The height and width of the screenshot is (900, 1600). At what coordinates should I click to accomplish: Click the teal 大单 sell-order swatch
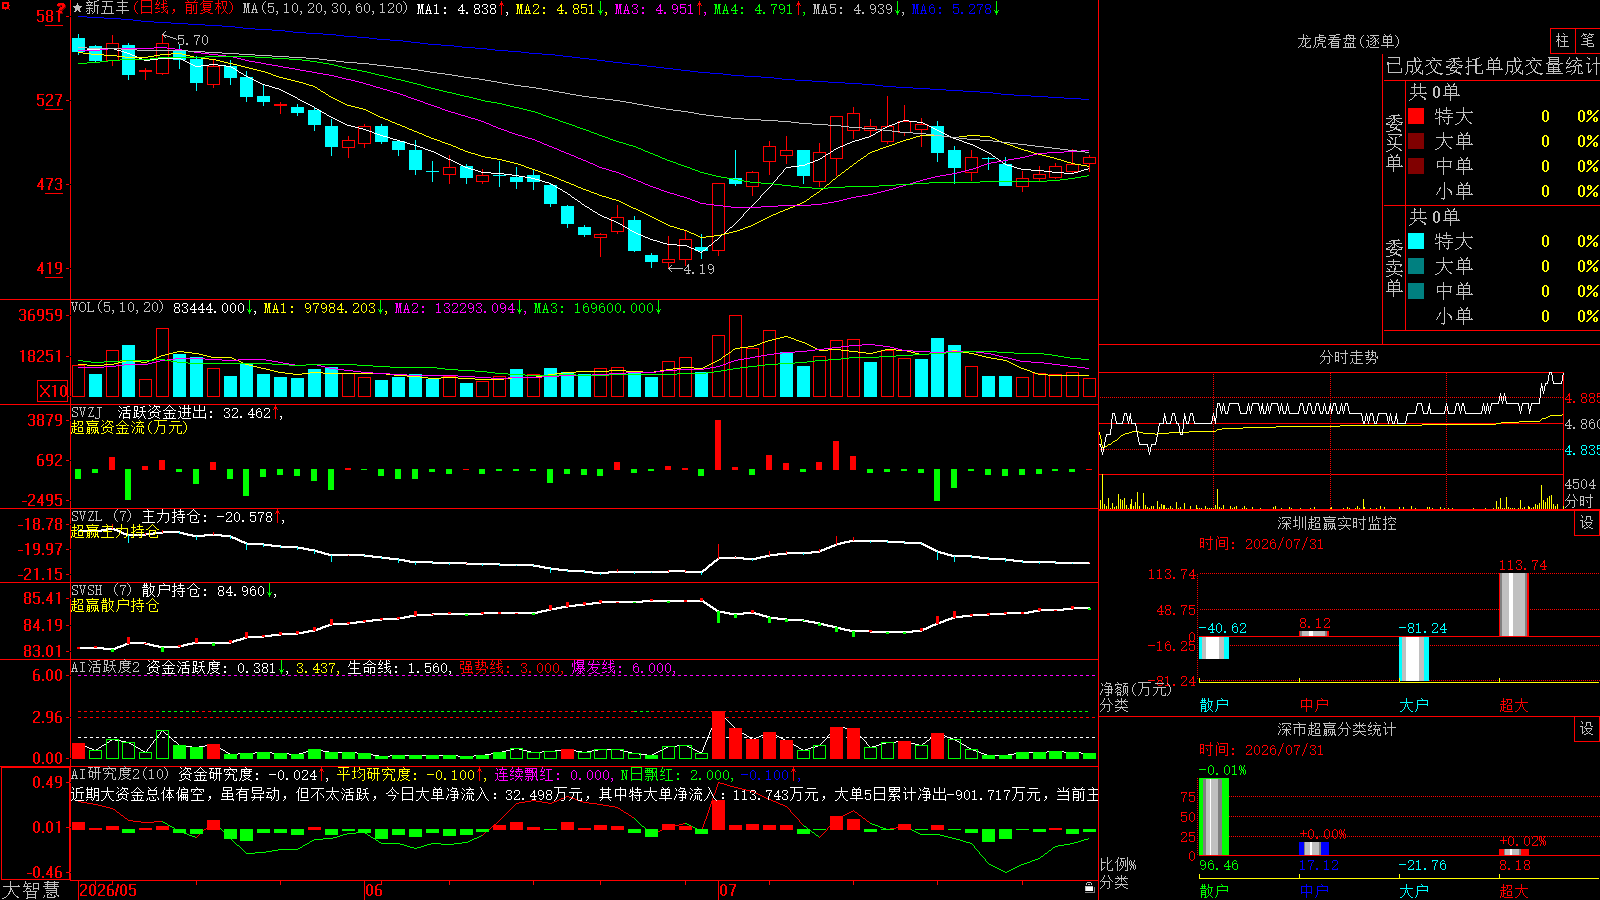(x=1416, y=266)
